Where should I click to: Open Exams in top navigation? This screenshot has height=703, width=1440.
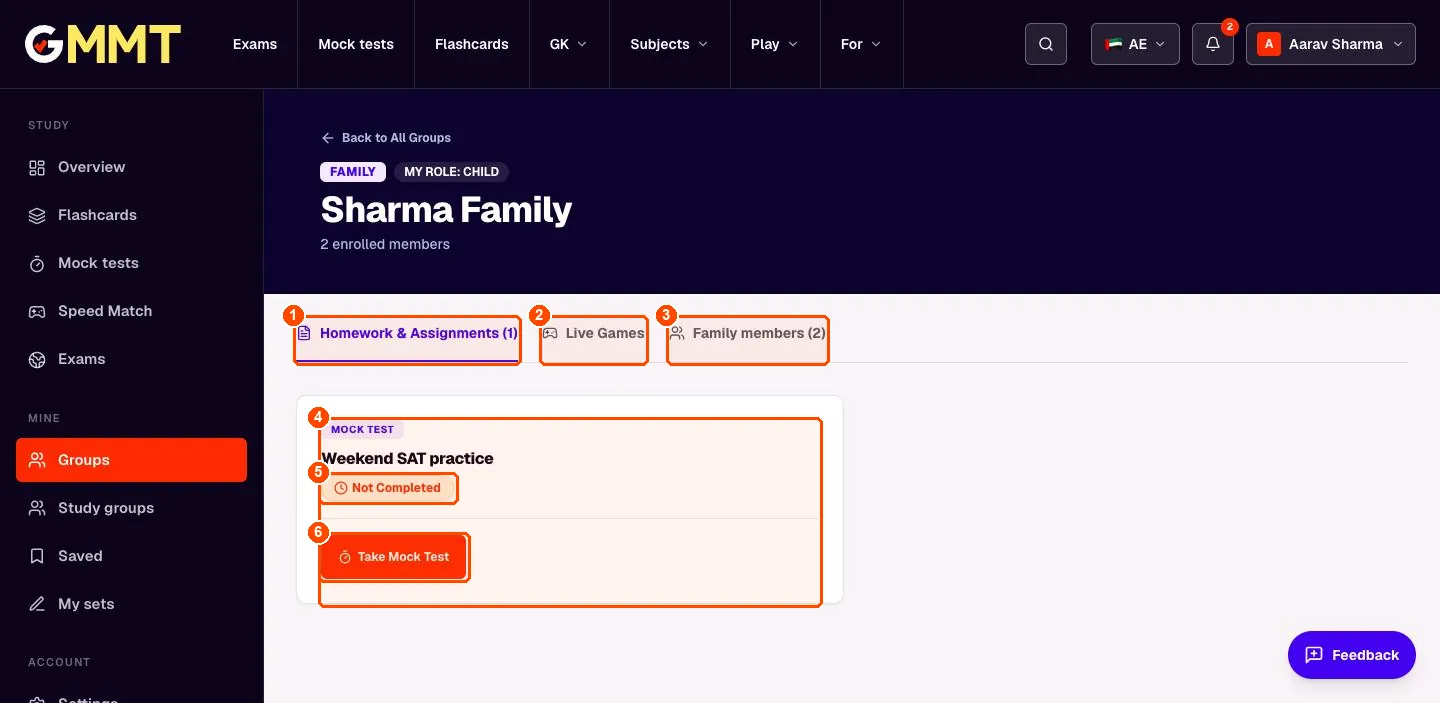[255, 44]
